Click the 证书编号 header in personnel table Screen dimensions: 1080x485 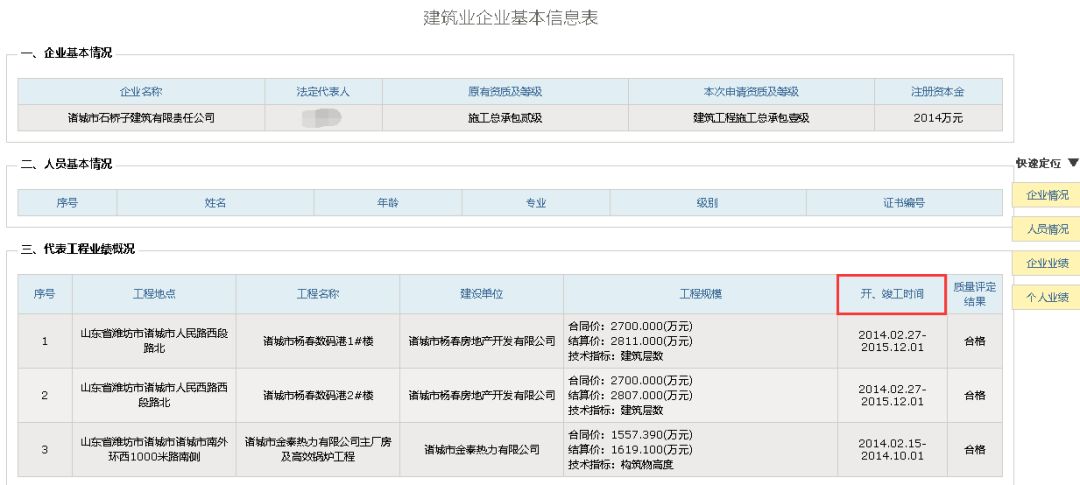pyautogui.click(x=903, y=202)
